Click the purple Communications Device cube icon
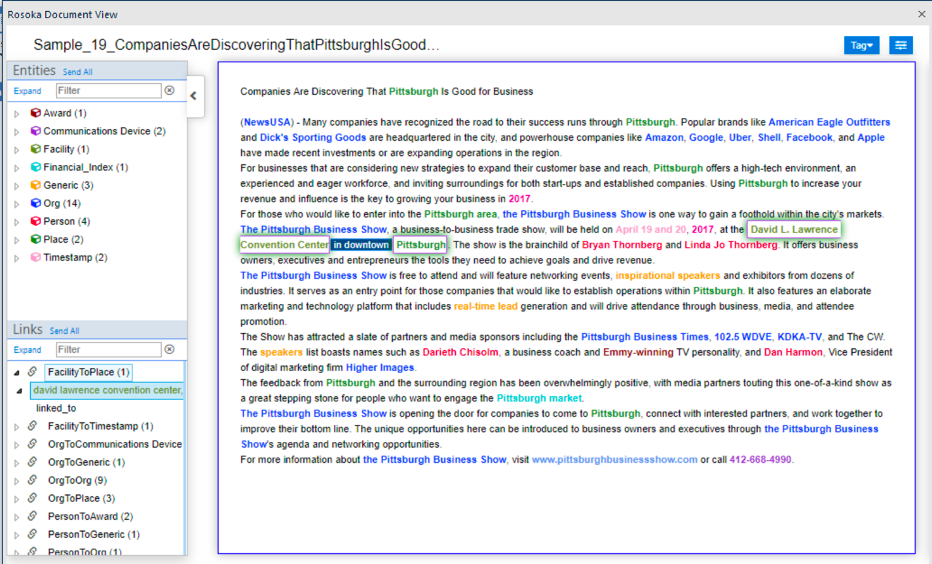This screenshot has height=564, width=932. [x=36, y=131]
